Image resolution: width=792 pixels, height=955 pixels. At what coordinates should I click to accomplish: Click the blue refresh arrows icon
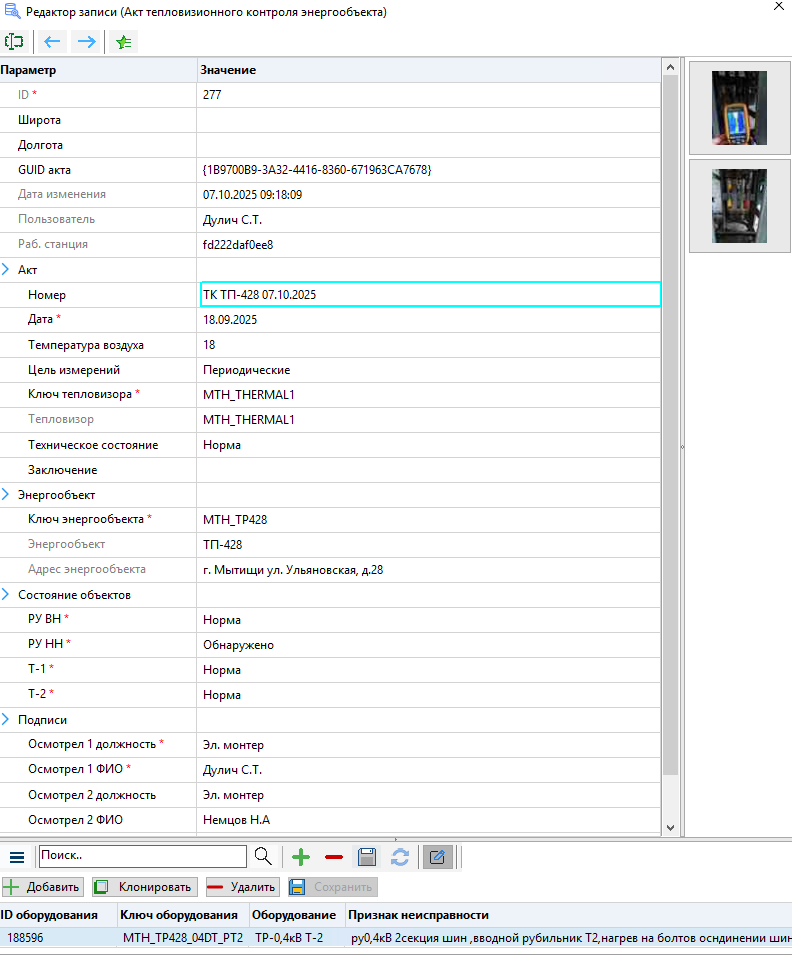click(400, 857)
